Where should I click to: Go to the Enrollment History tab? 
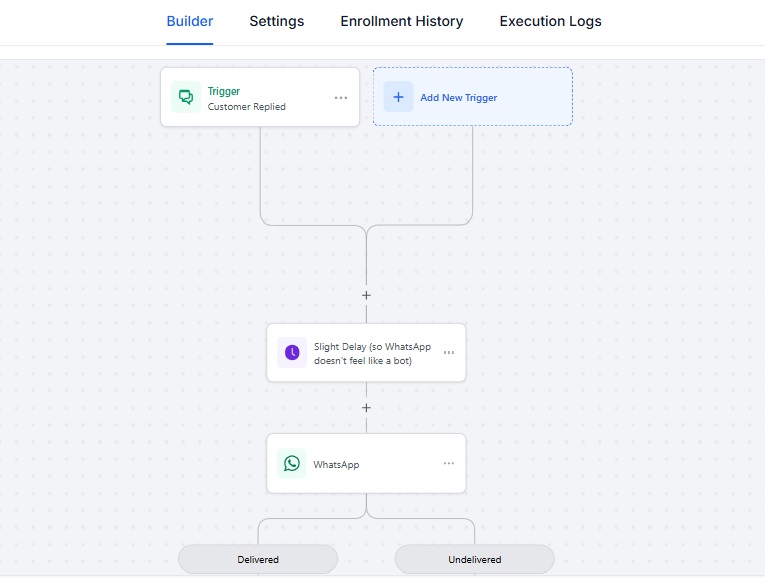click(x=402, y=21)
